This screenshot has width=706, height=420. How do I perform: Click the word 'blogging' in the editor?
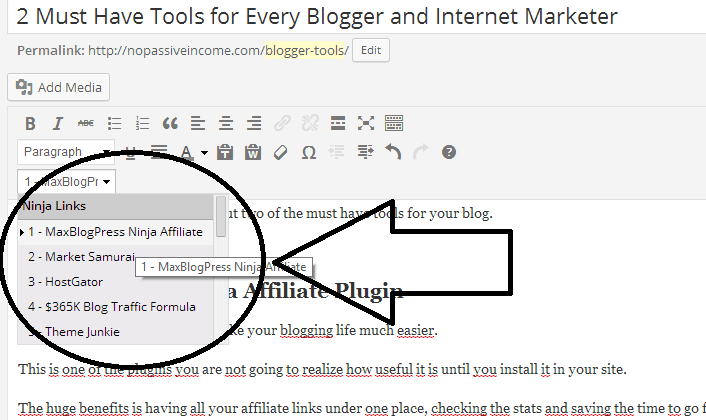point(307,330)
